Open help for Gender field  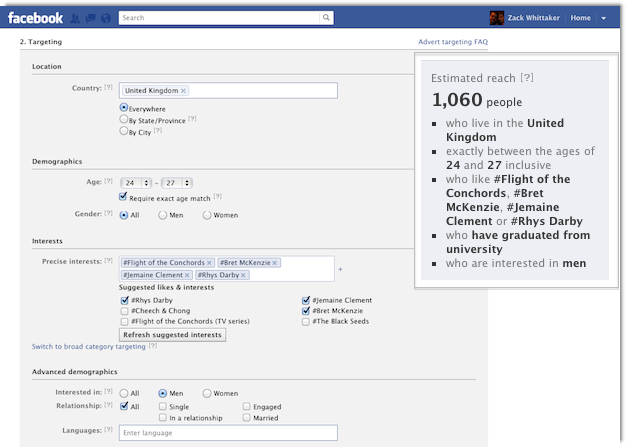[109, 213]
